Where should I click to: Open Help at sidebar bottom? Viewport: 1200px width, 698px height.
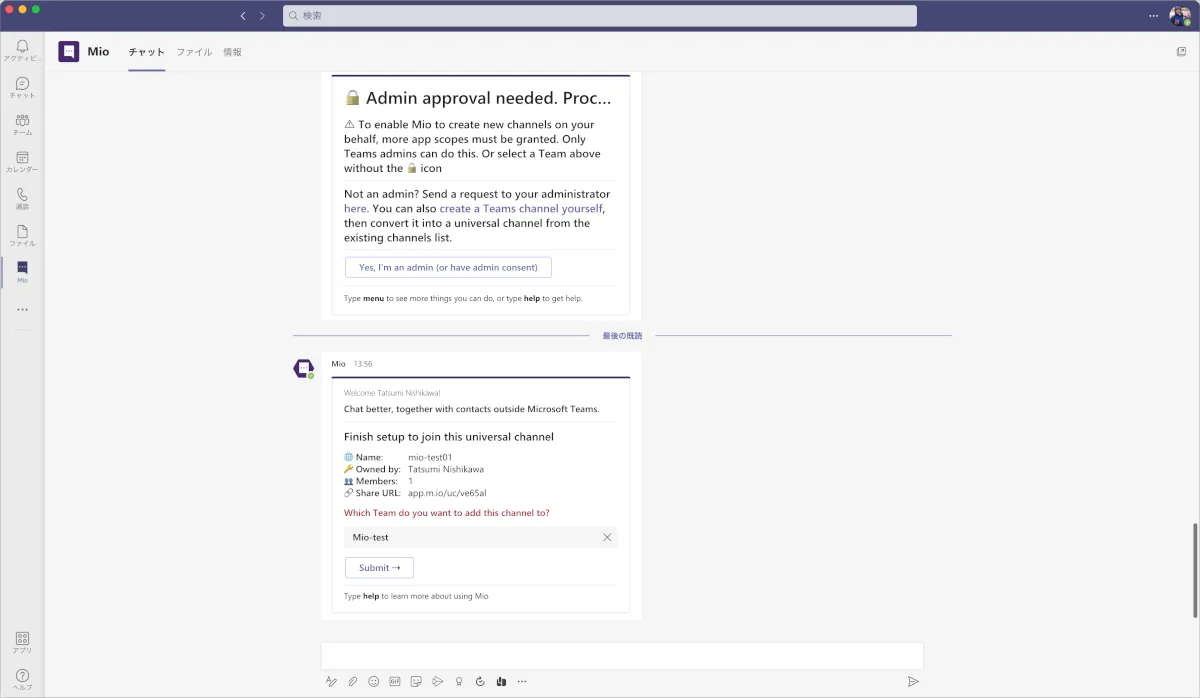tap(22, 680)
